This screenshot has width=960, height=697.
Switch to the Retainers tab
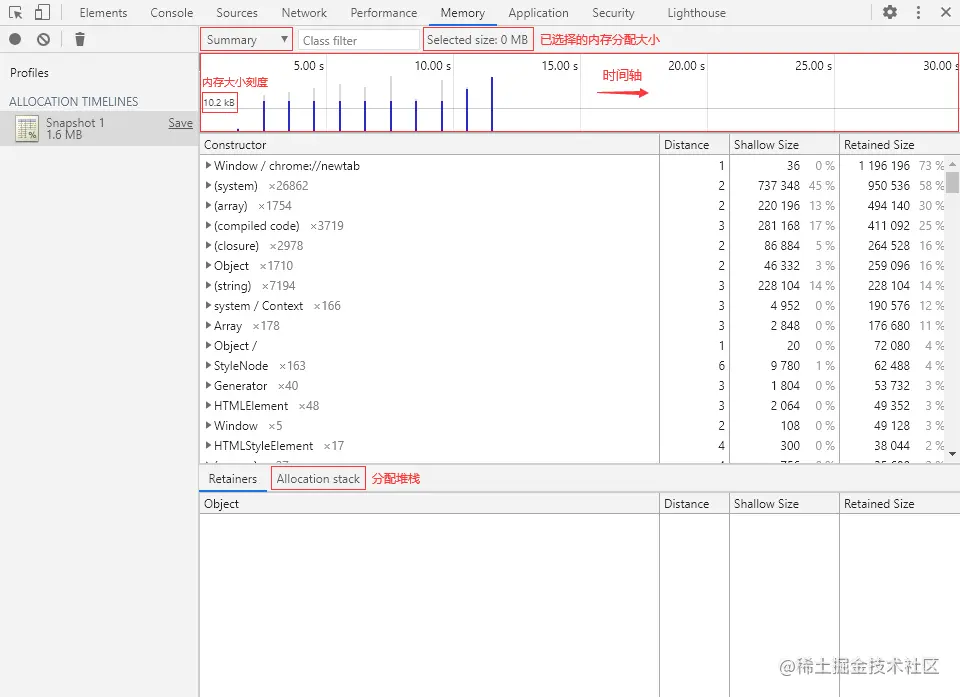[233, 479]
